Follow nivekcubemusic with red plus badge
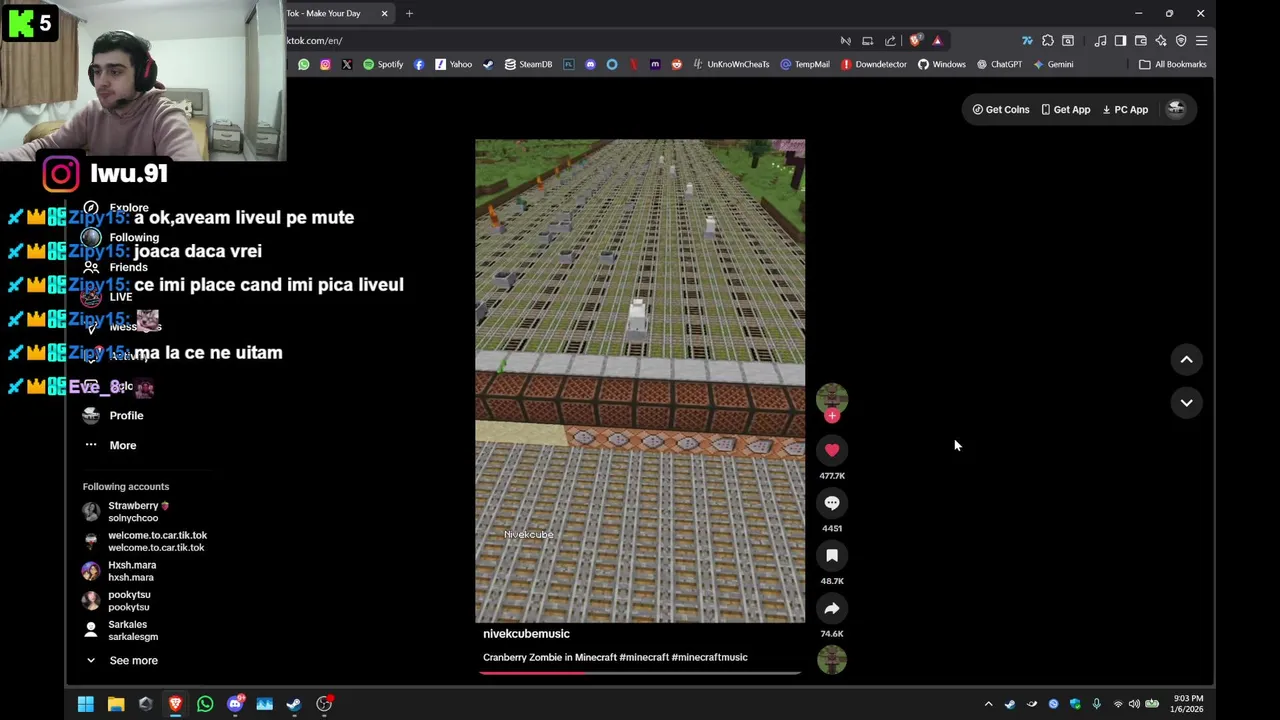Screen dimensions: 1280x720 [x=832, y=416]
